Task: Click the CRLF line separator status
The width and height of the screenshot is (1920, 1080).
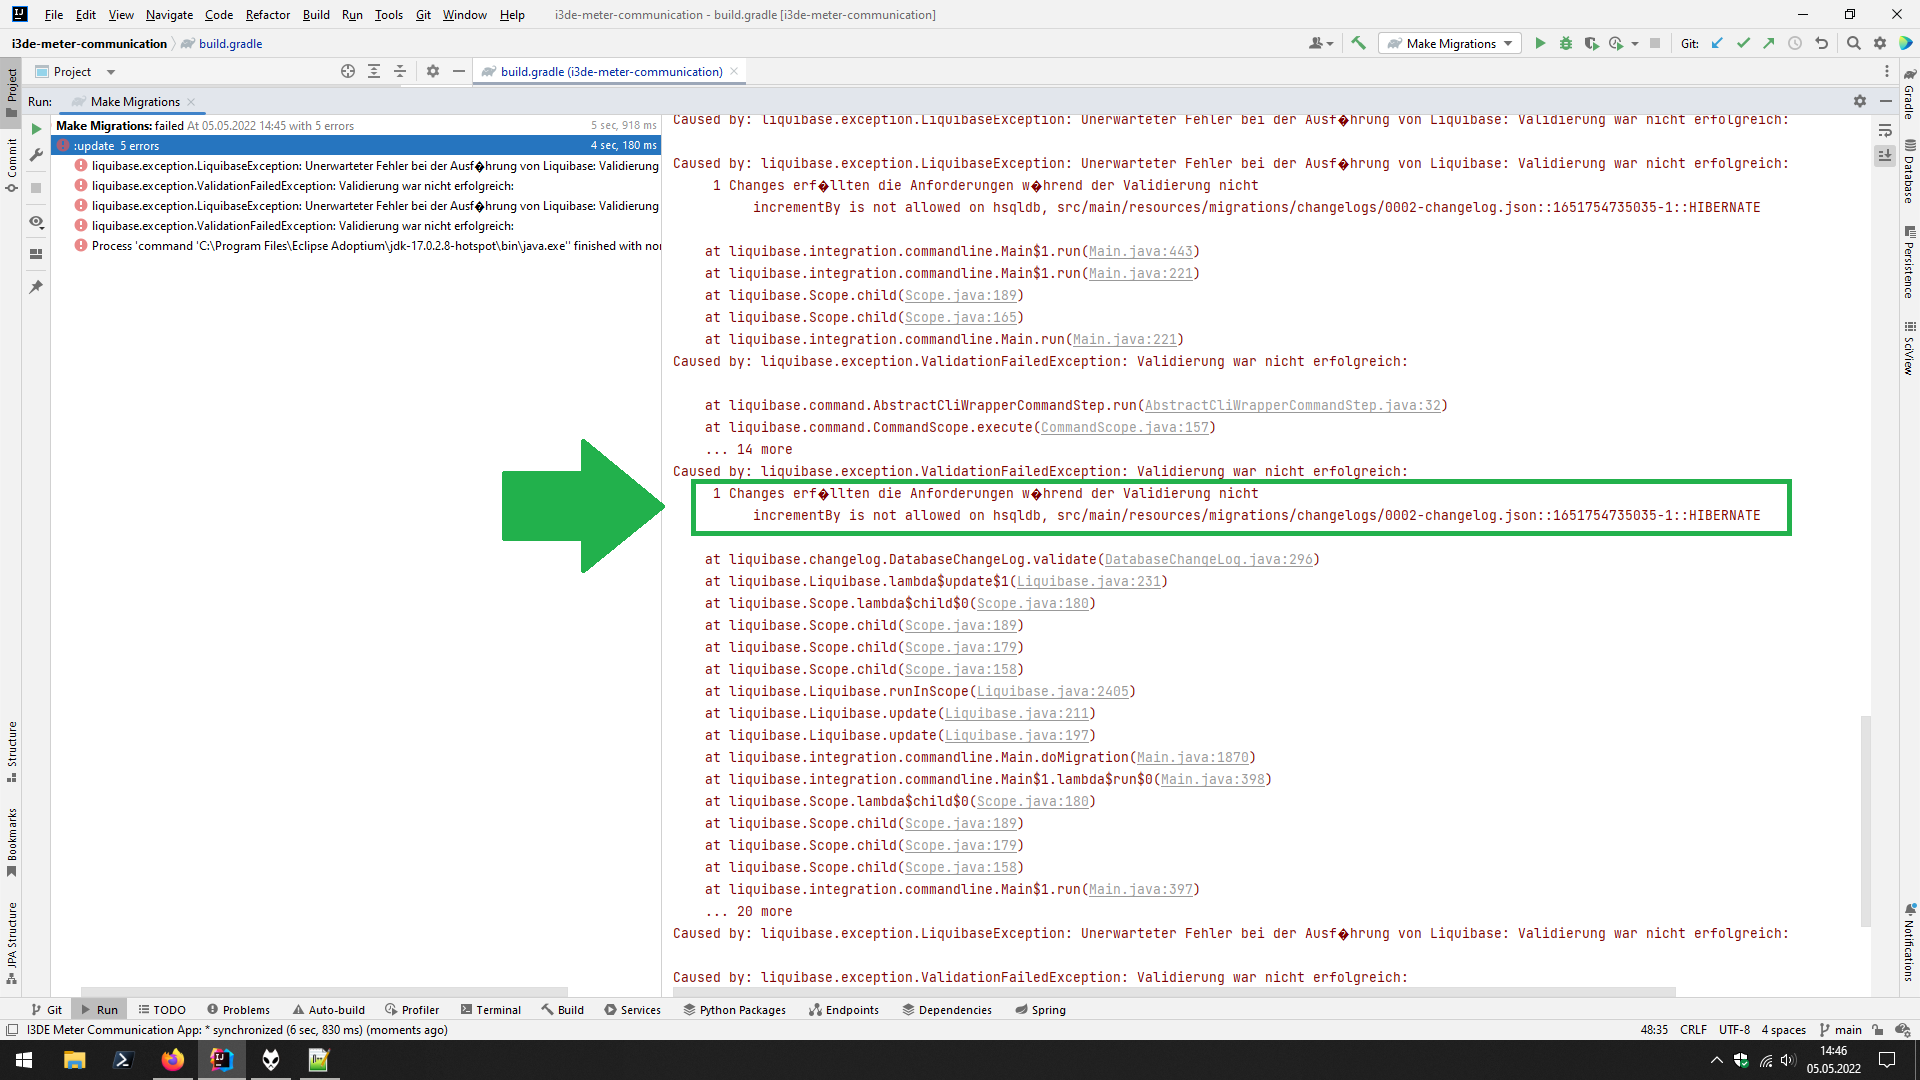Action: tap(1693, 1029)
